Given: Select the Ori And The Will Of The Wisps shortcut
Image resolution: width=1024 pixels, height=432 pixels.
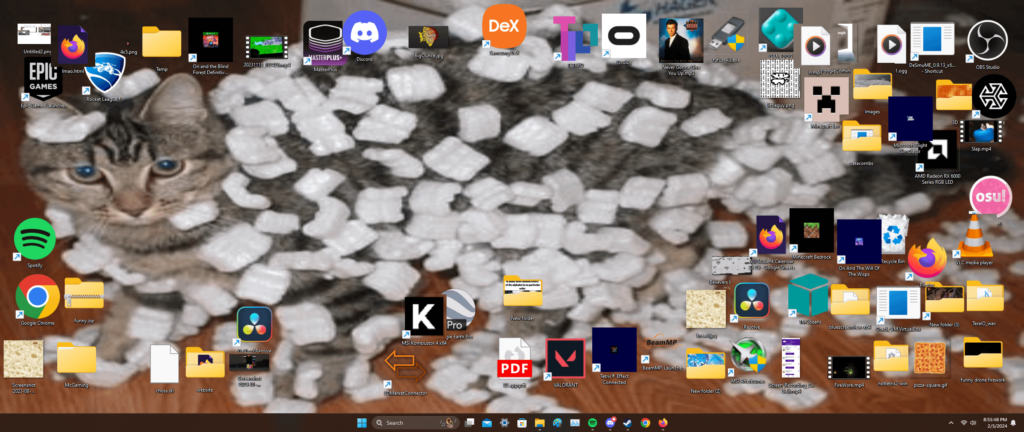Looking at the screenshot, I should (x=859, y=241).
